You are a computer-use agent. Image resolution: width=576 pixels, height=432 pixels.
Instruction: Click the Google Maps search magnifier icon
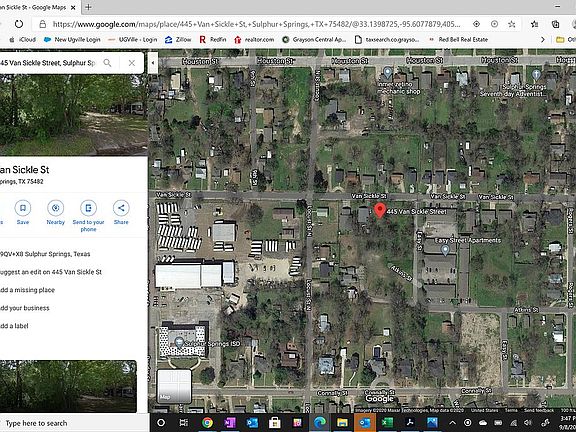pos(107,63)
